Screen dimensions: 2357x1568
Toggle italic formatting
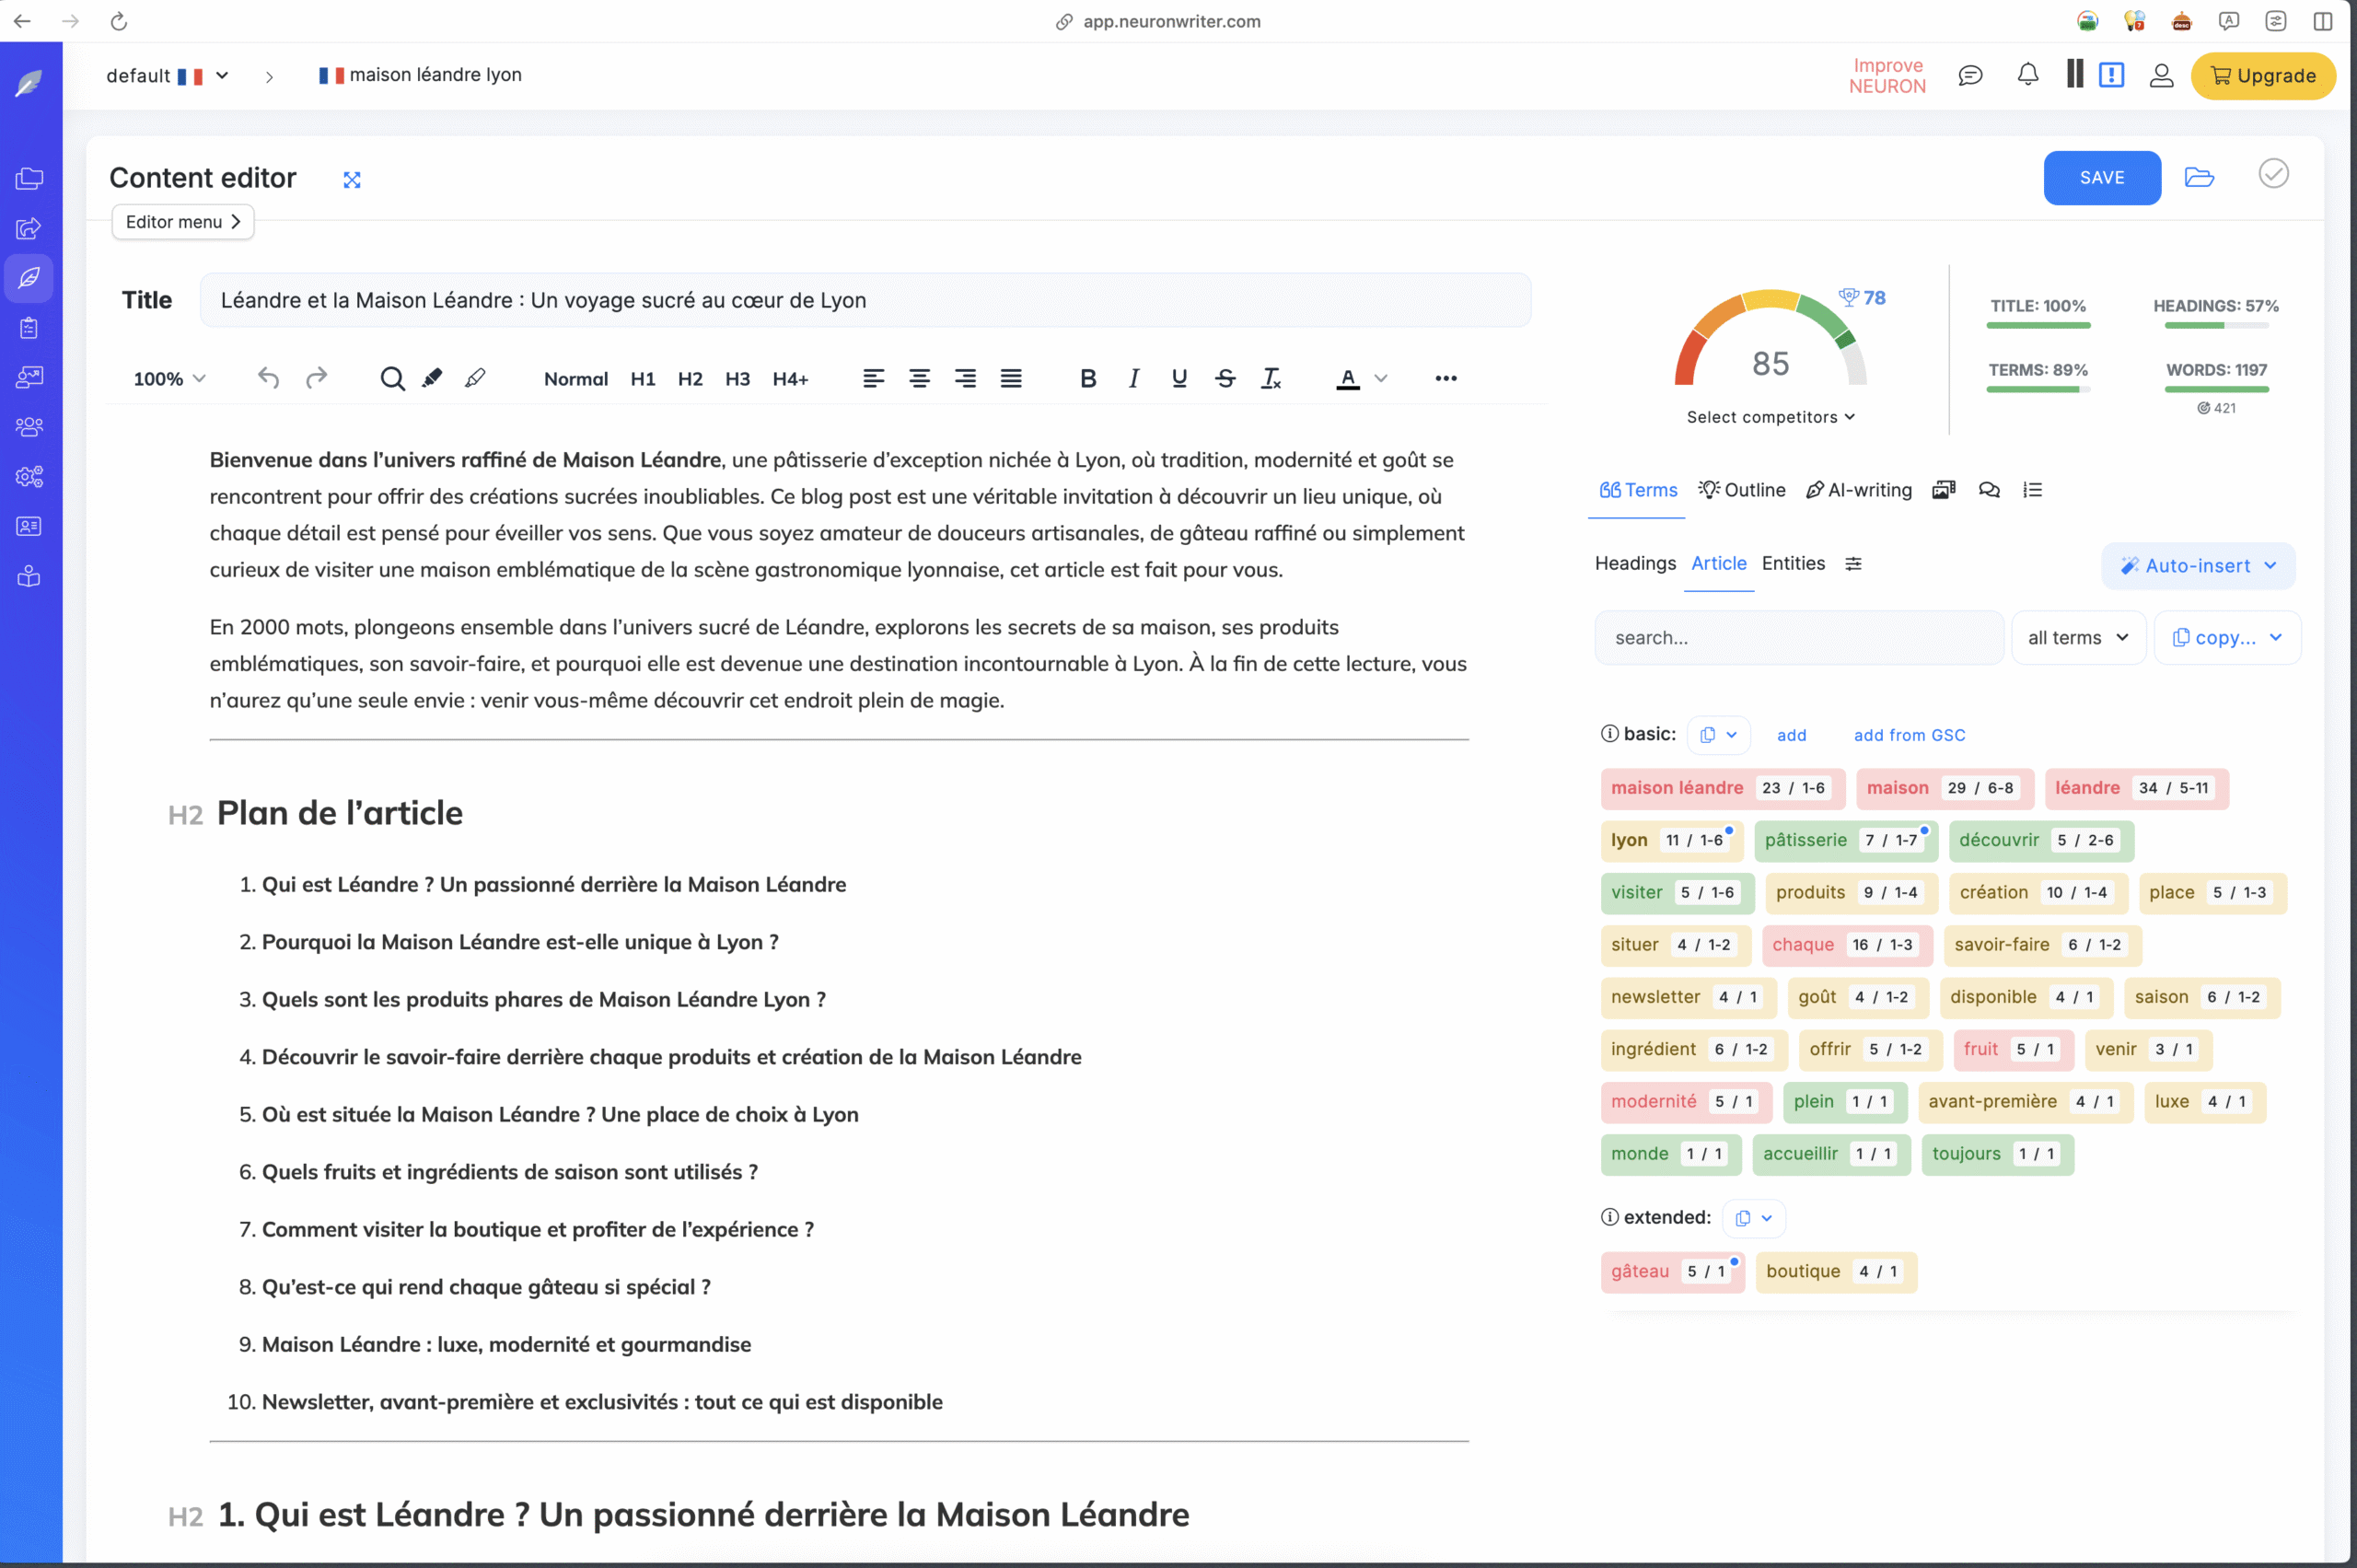click(x=1134, y=379)
